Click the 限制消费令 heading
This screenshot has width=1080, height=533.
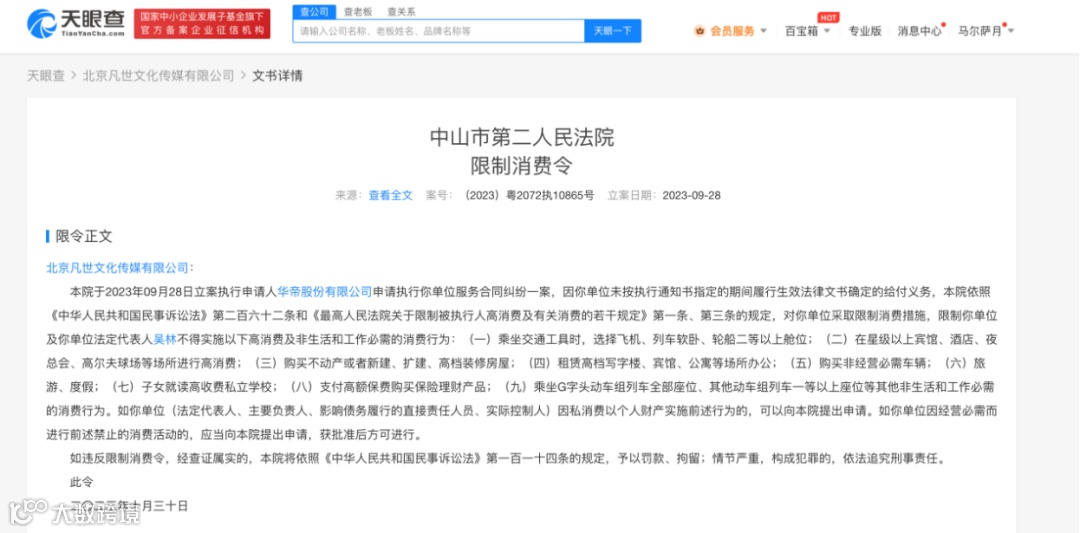[x=521, y=166]
